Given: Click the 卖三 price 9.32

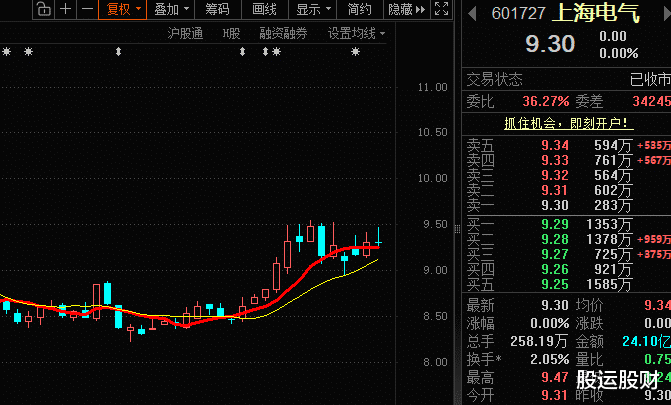Looking at the screenshot, I should (x=555, y=176).
